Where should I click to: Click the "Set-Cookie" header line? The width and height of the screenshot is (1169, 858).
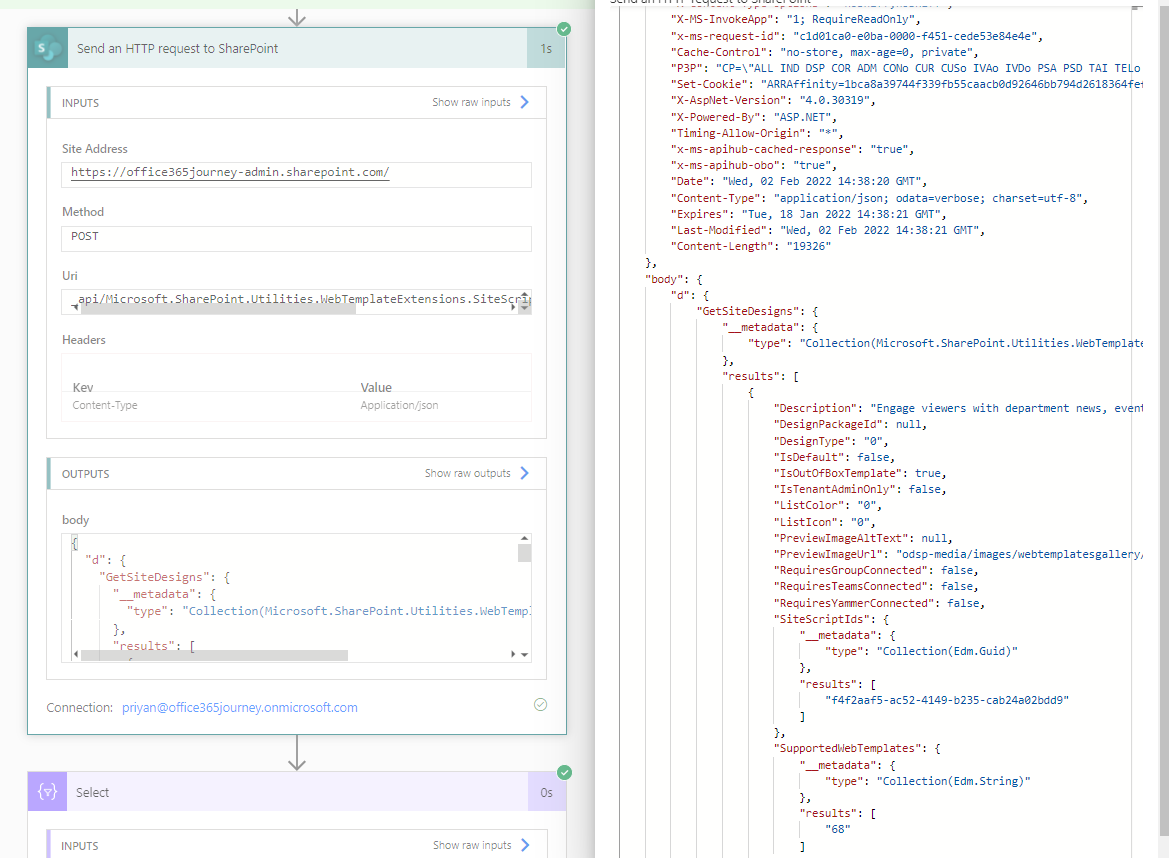pos(907,84)
